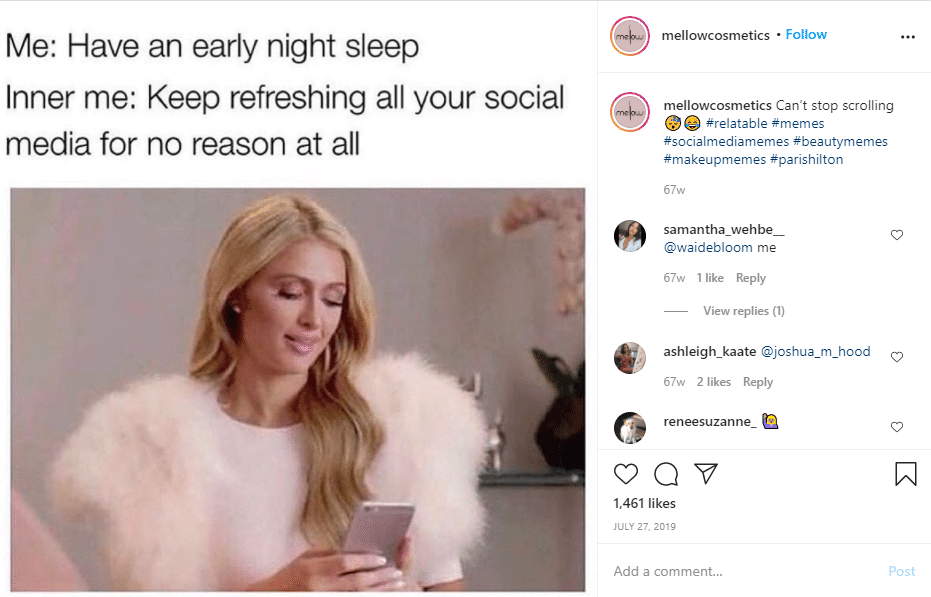Screen dimensions: 931x597
Task: View the 1,461 likes list
Action: tap(644, 504)
